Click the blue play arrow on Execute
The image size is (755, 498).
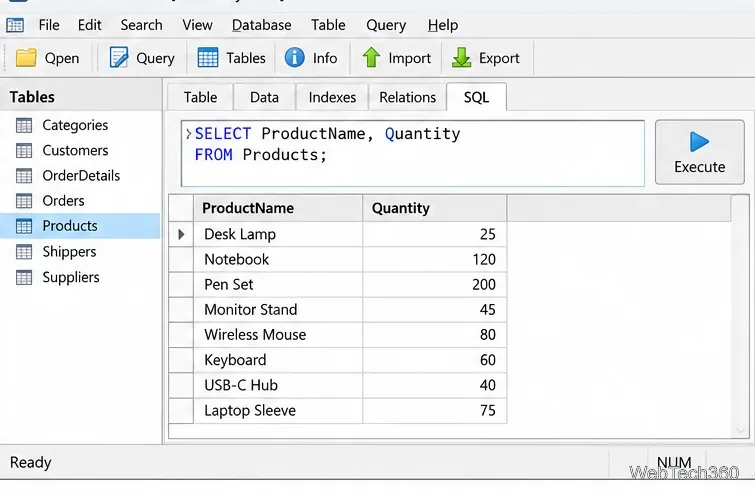point(699,142)
